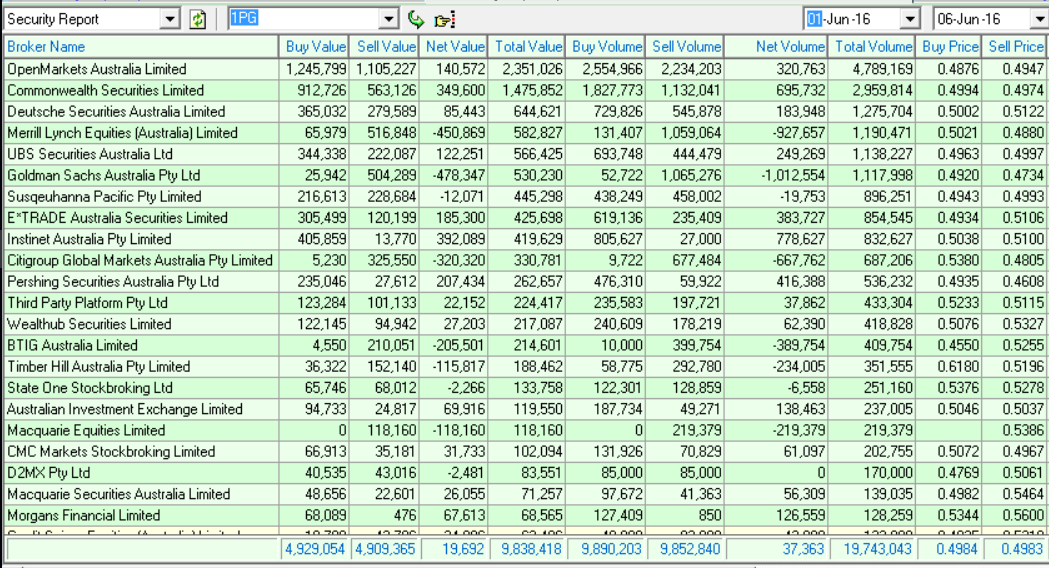Expand the 1PG security code dropdown
This screenshot has height=568, width=1049.
pos(389,19)
